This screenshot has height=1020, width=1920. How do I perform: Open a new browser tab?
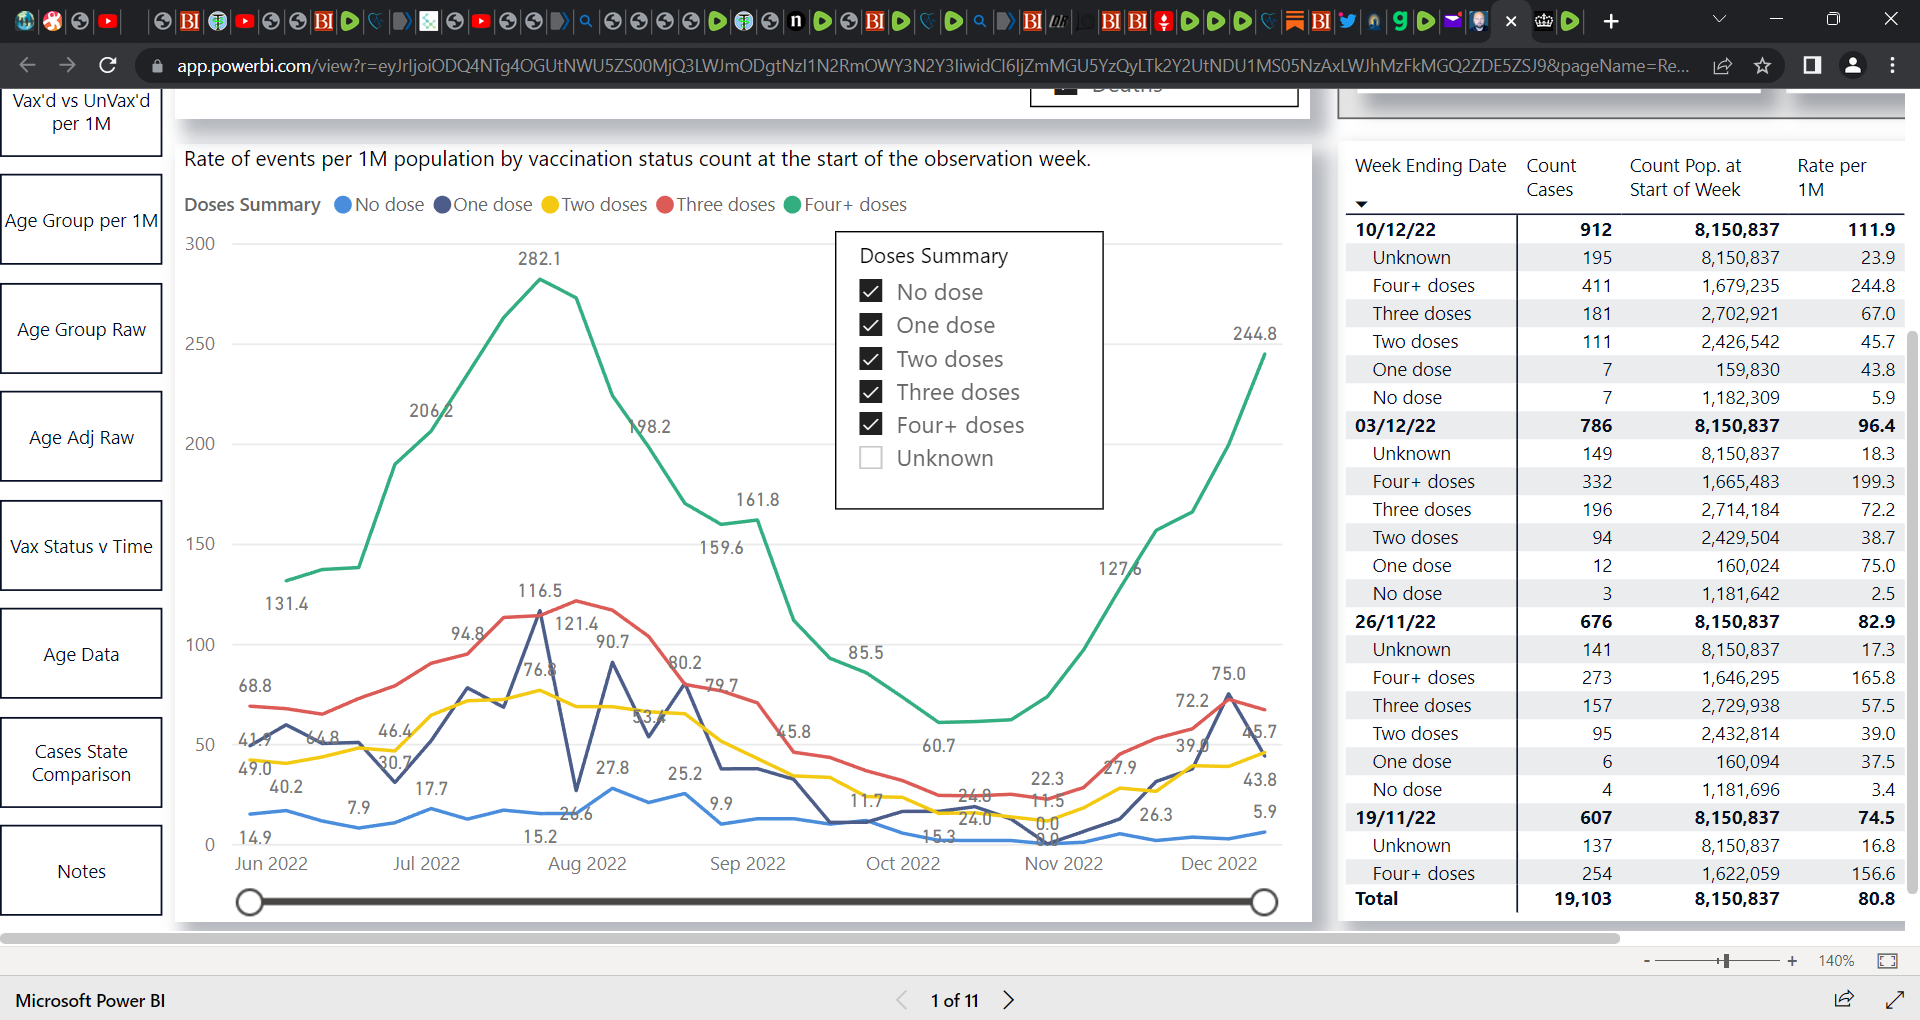pyautogui.click(x=1611, y=21)
